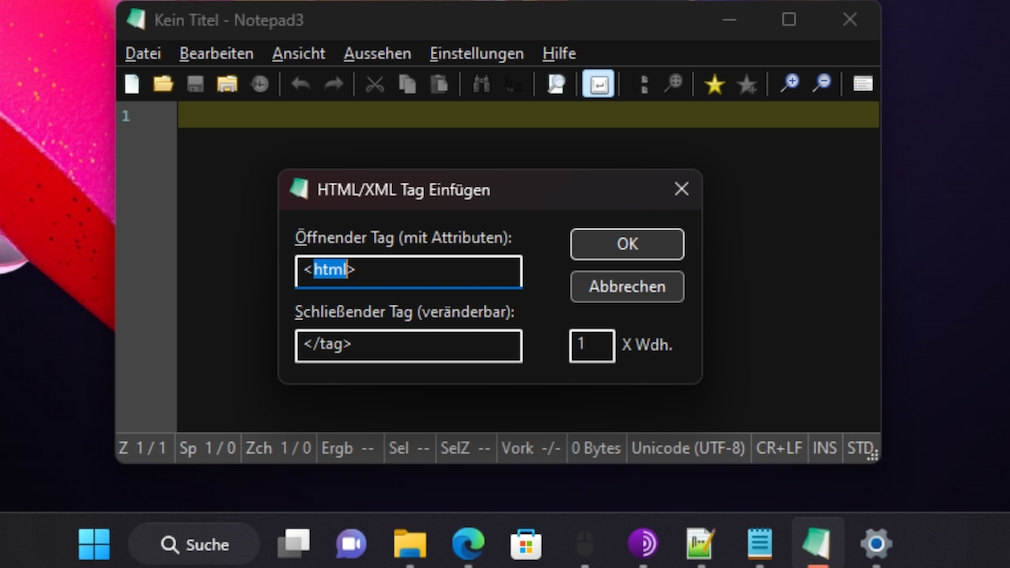This screenshot has width=1010, height=568.
Task: Click the 'CR+LF' line ending status entry
Action: [779, 448]
